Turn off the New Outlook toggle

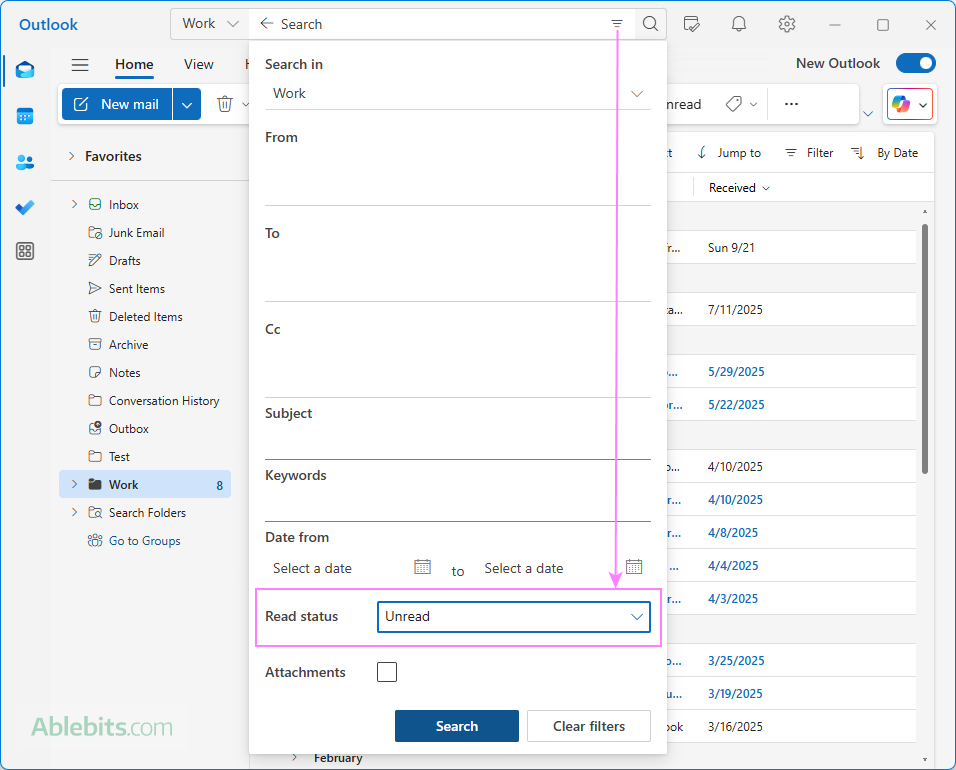(x=915, y=63)
